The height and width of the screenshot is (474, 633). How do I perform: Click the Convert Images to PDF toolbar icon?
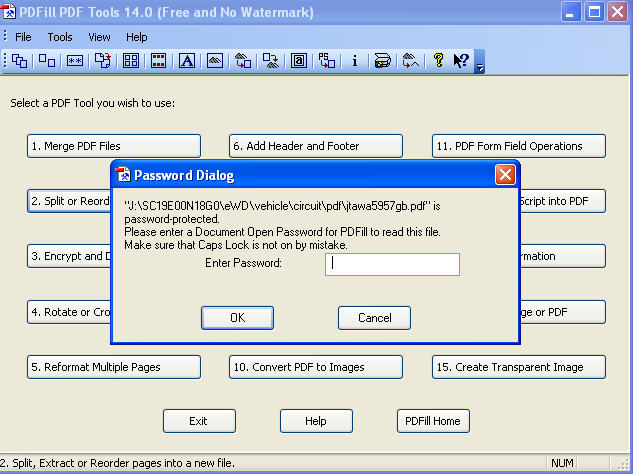tap(243, 61)
